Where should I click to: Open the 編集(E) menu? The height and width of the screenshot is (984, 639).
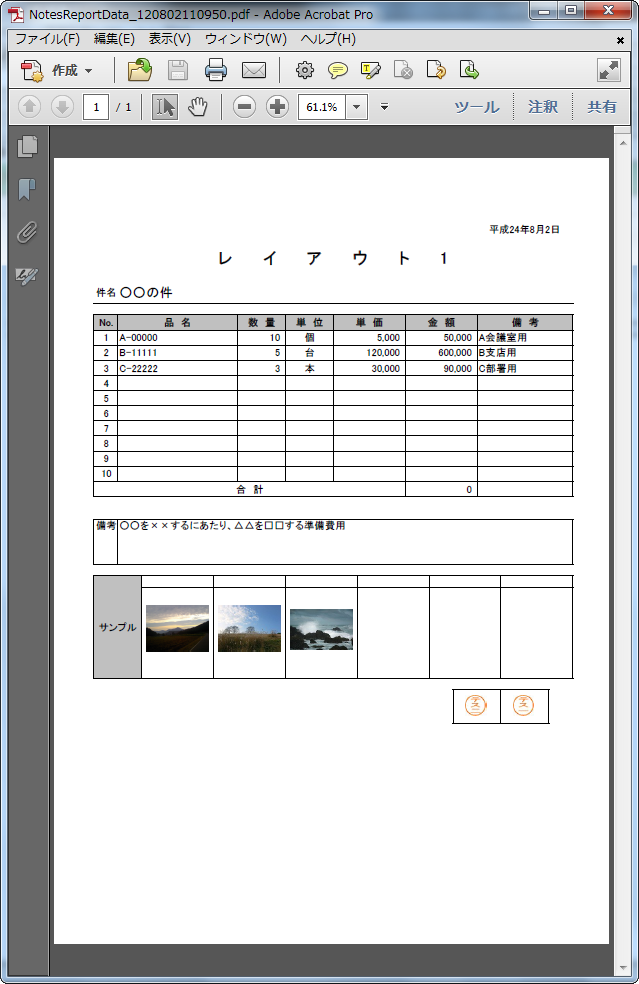(x=114, y=39)
